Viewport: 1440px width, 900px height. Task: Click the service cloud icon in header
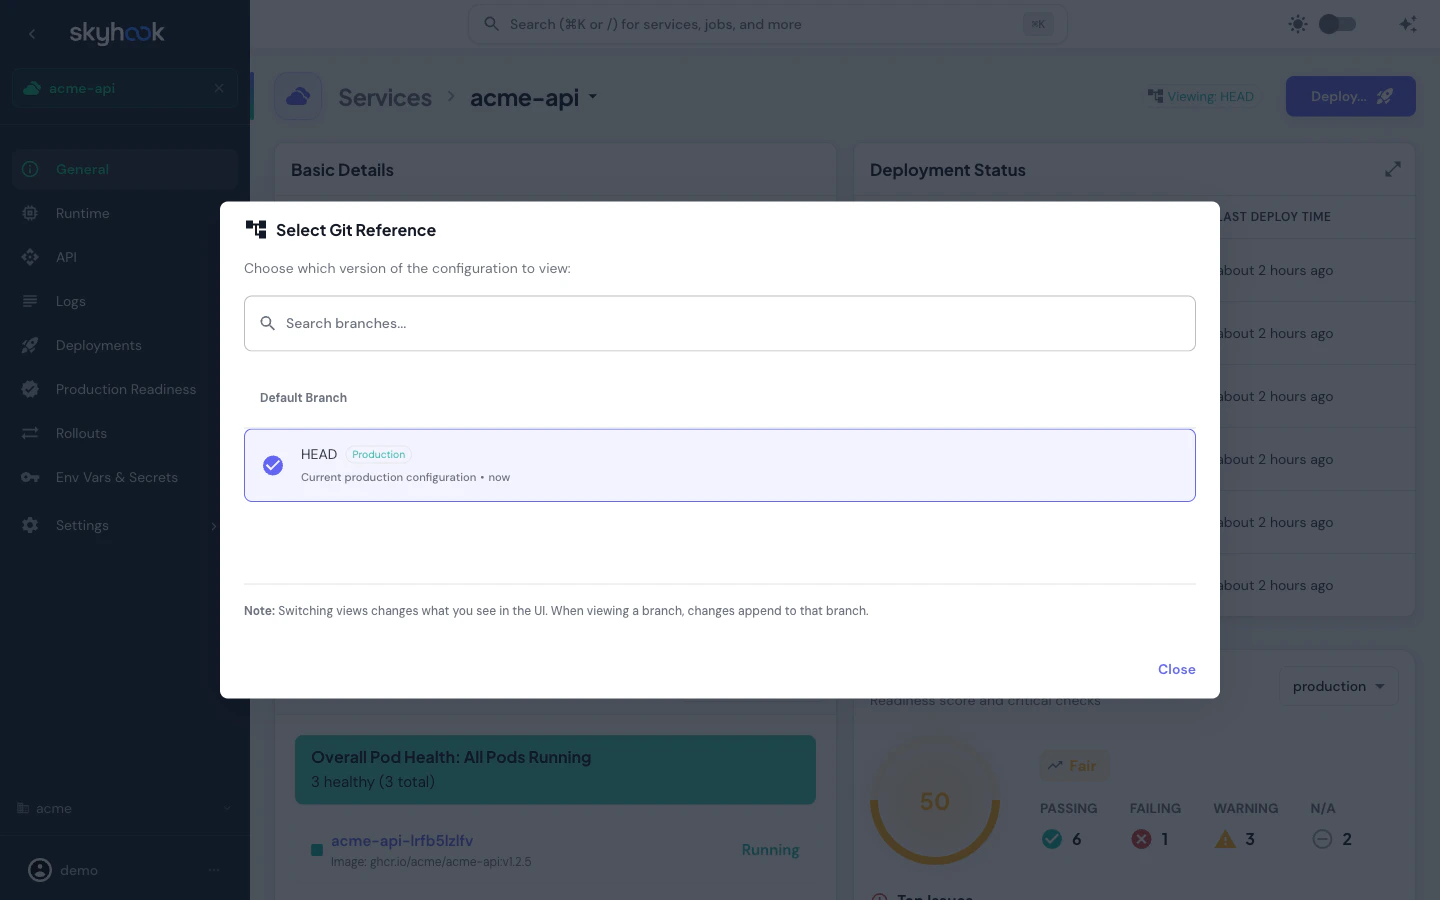[298, 97]
